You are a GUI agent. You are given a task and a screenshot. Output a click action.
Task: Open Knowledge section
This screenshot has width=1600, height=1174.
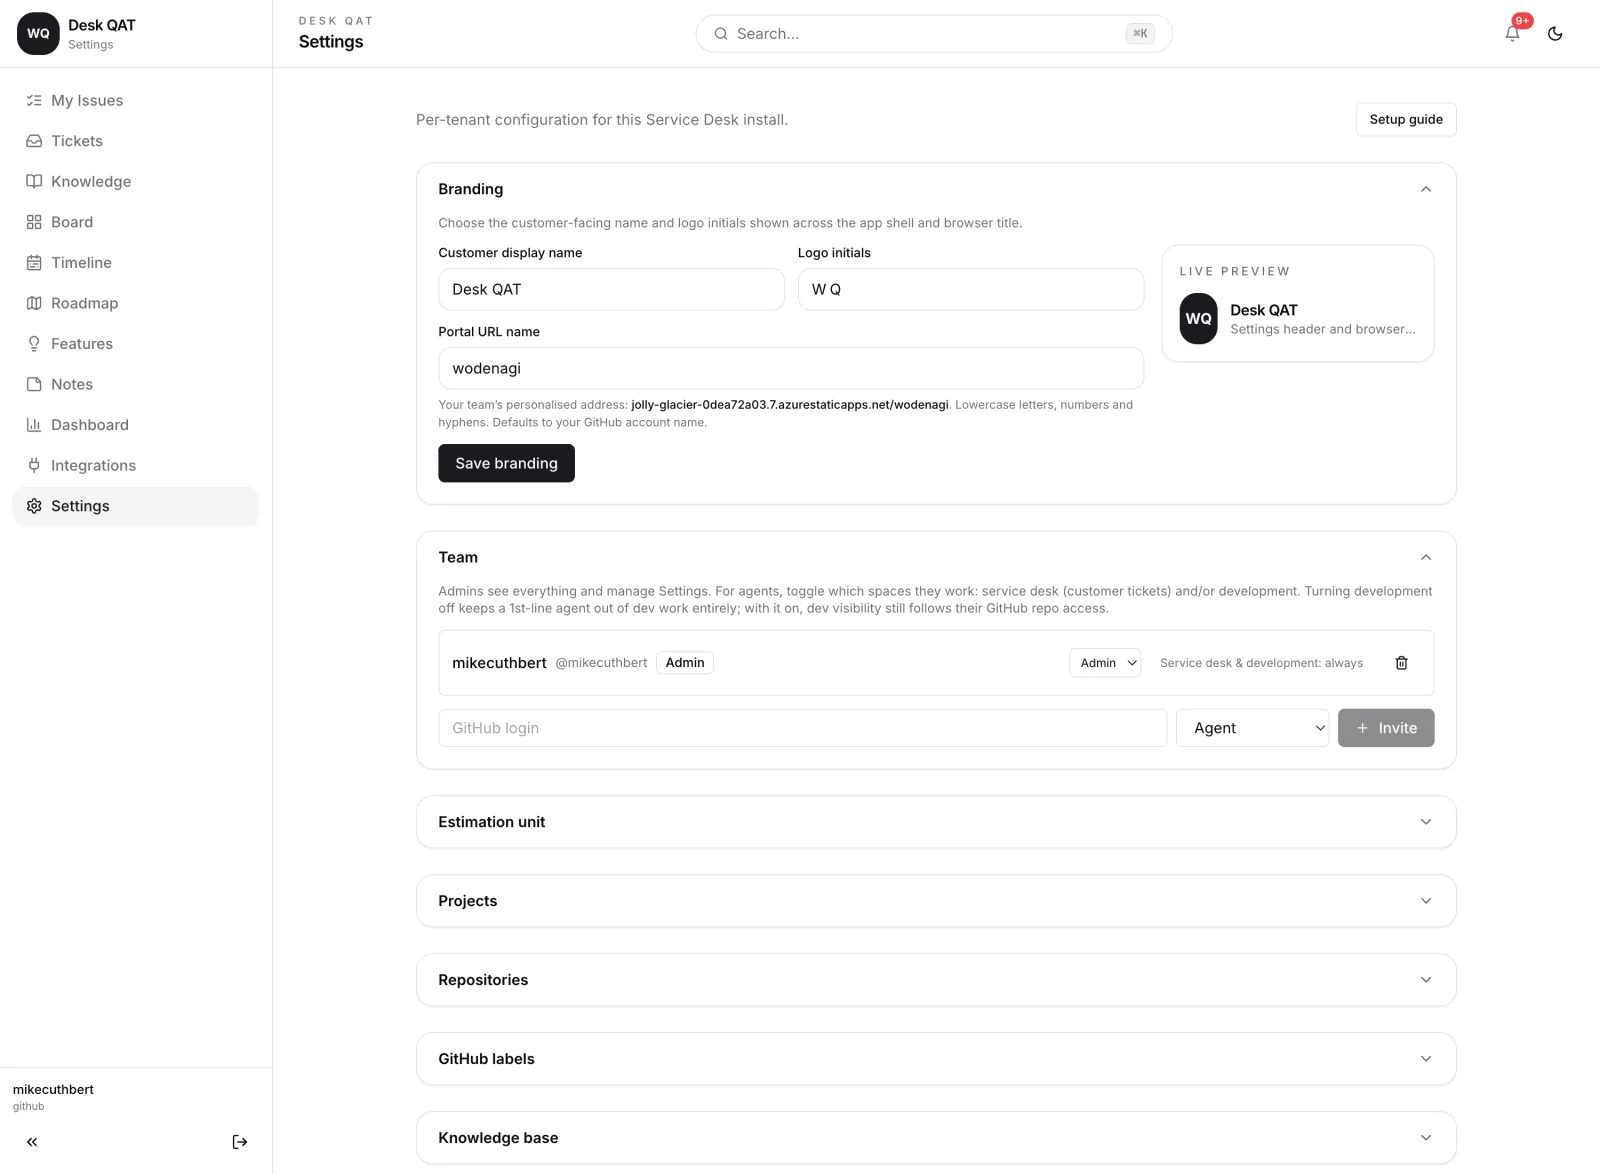click(x=136, y=181)
